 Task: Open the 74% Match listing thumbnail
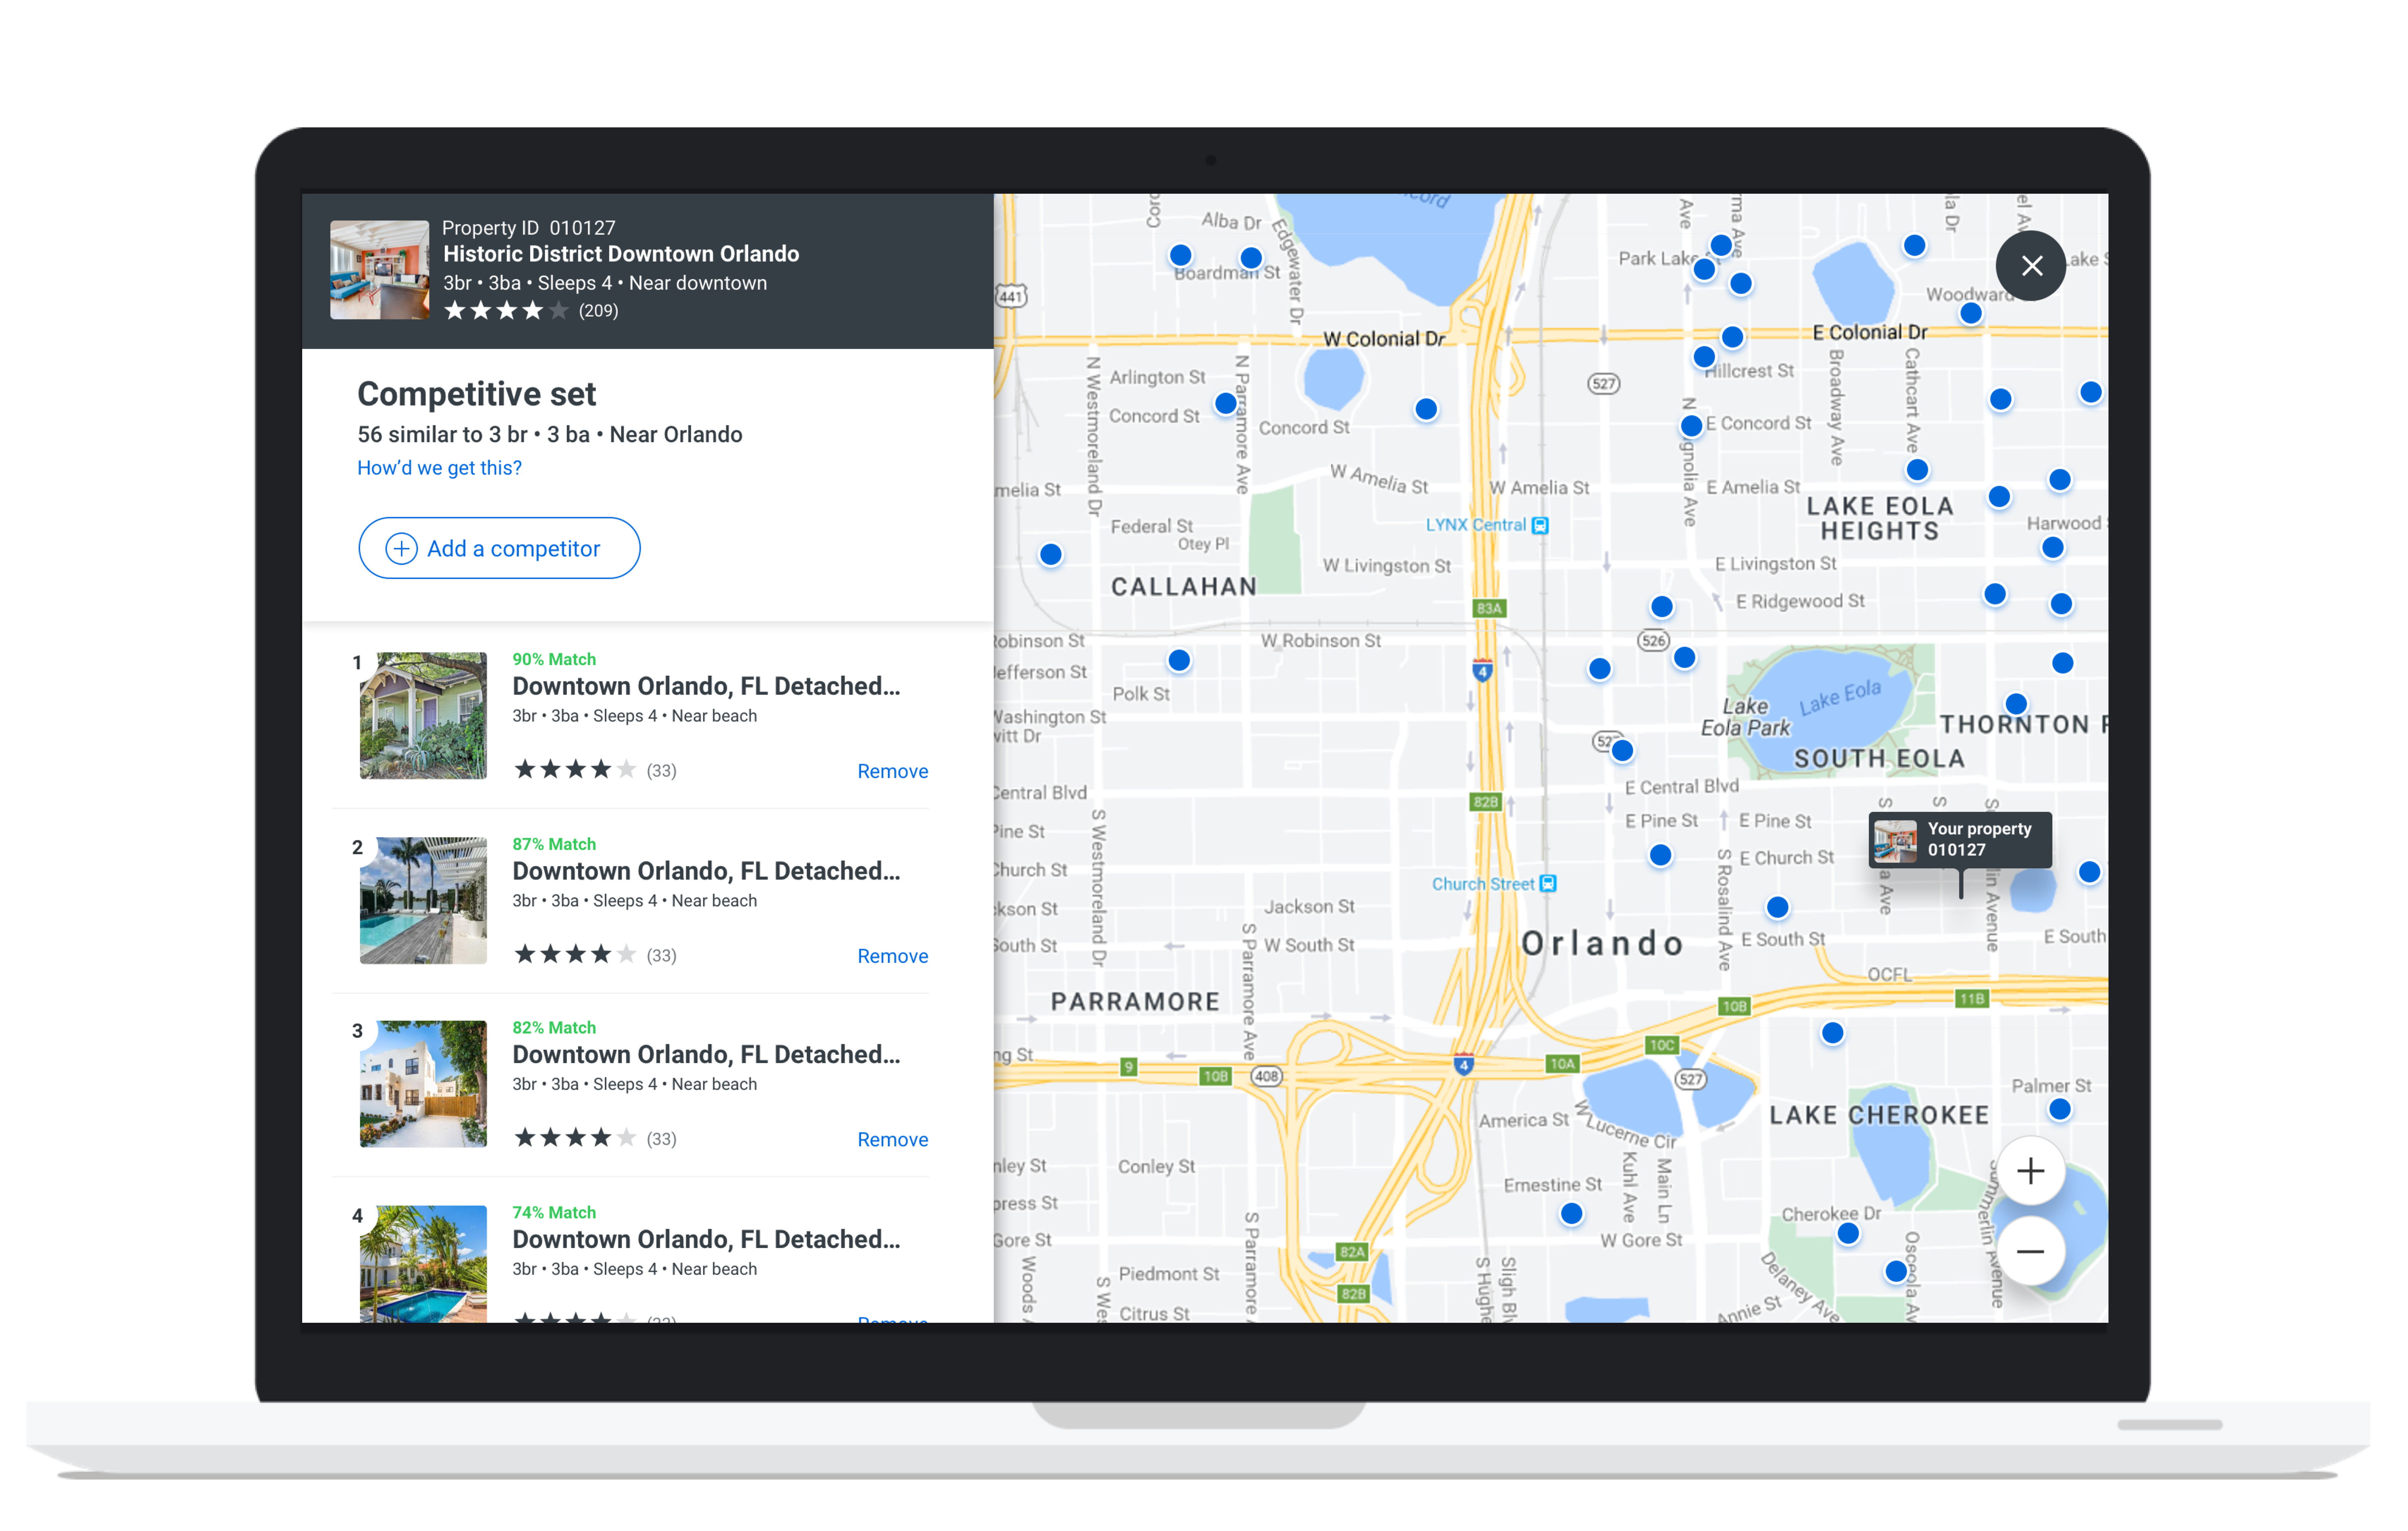(423, 1264)
